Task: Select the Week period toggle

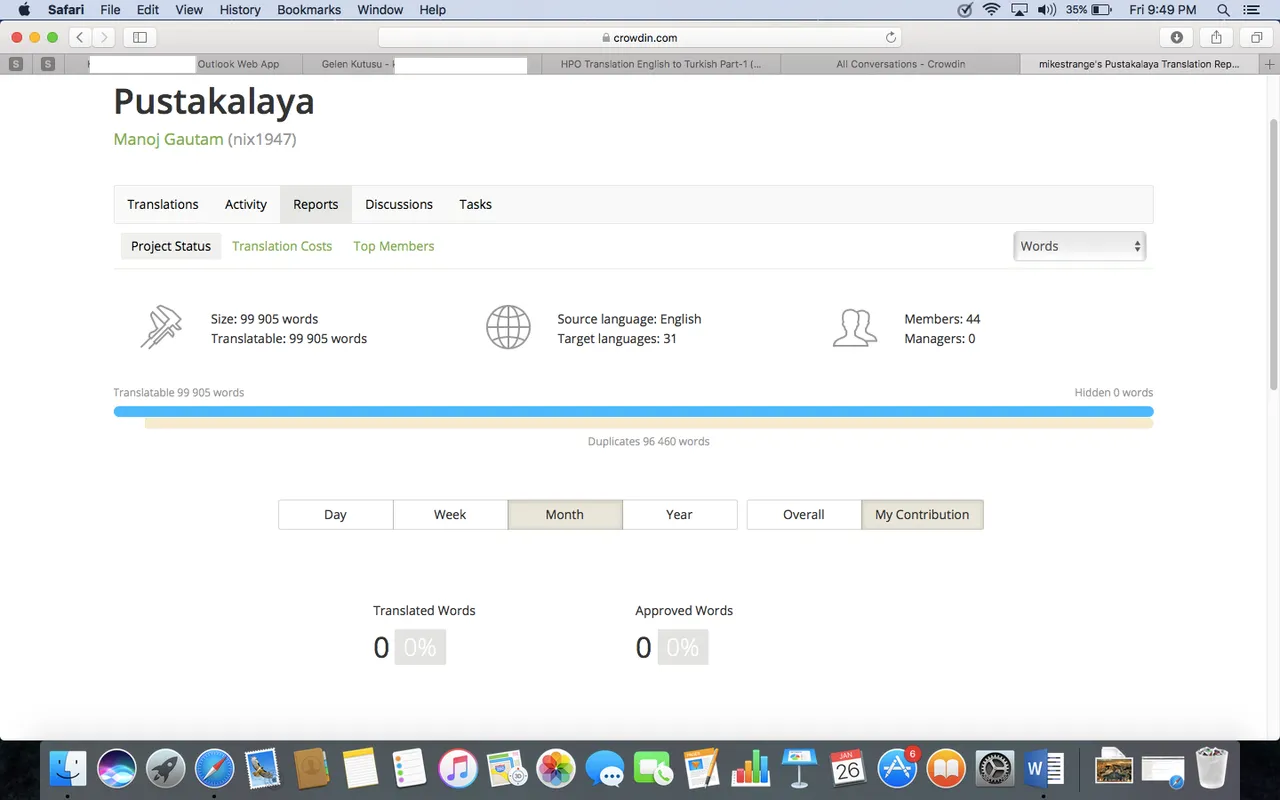Action: coord(450,514)
